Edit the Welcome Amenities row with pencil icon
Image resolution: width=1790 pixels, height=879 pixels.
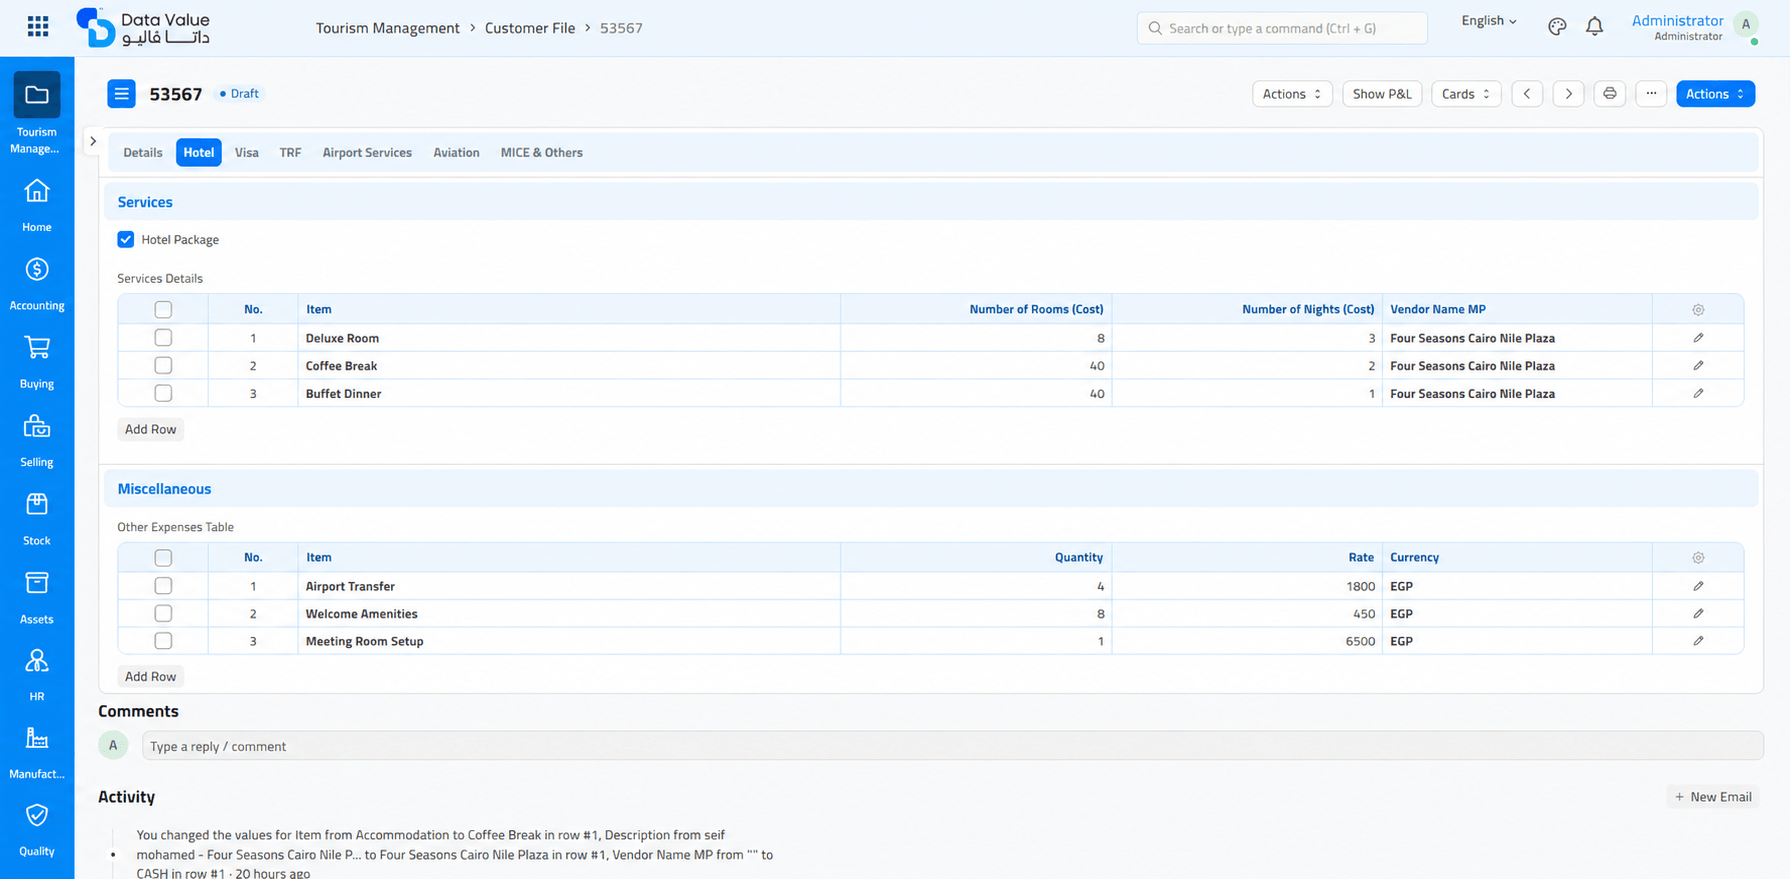(1698, 614)
